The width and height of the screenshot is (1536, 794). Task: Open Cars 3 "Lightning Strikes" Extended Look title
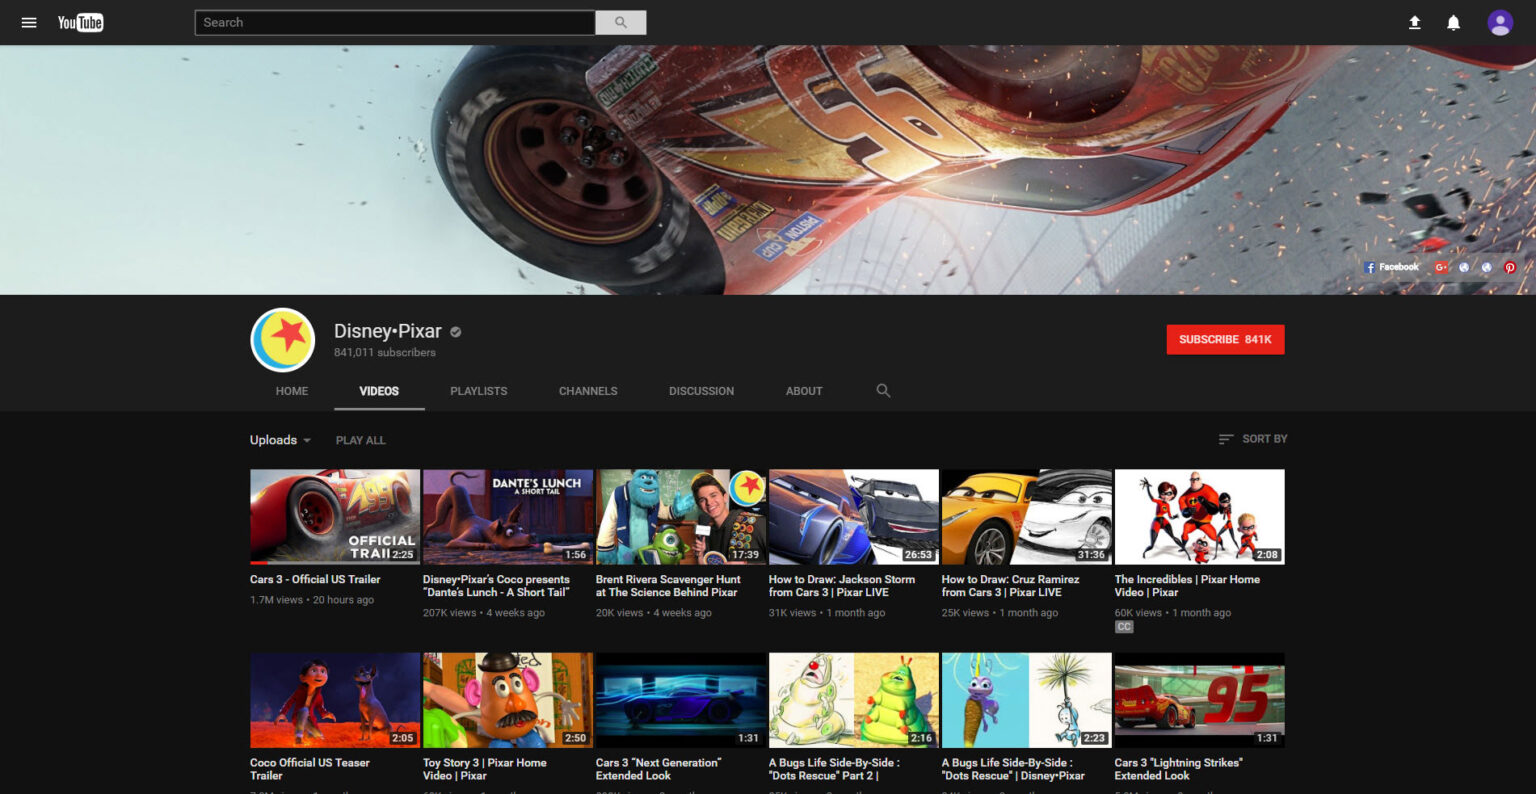1179,769
